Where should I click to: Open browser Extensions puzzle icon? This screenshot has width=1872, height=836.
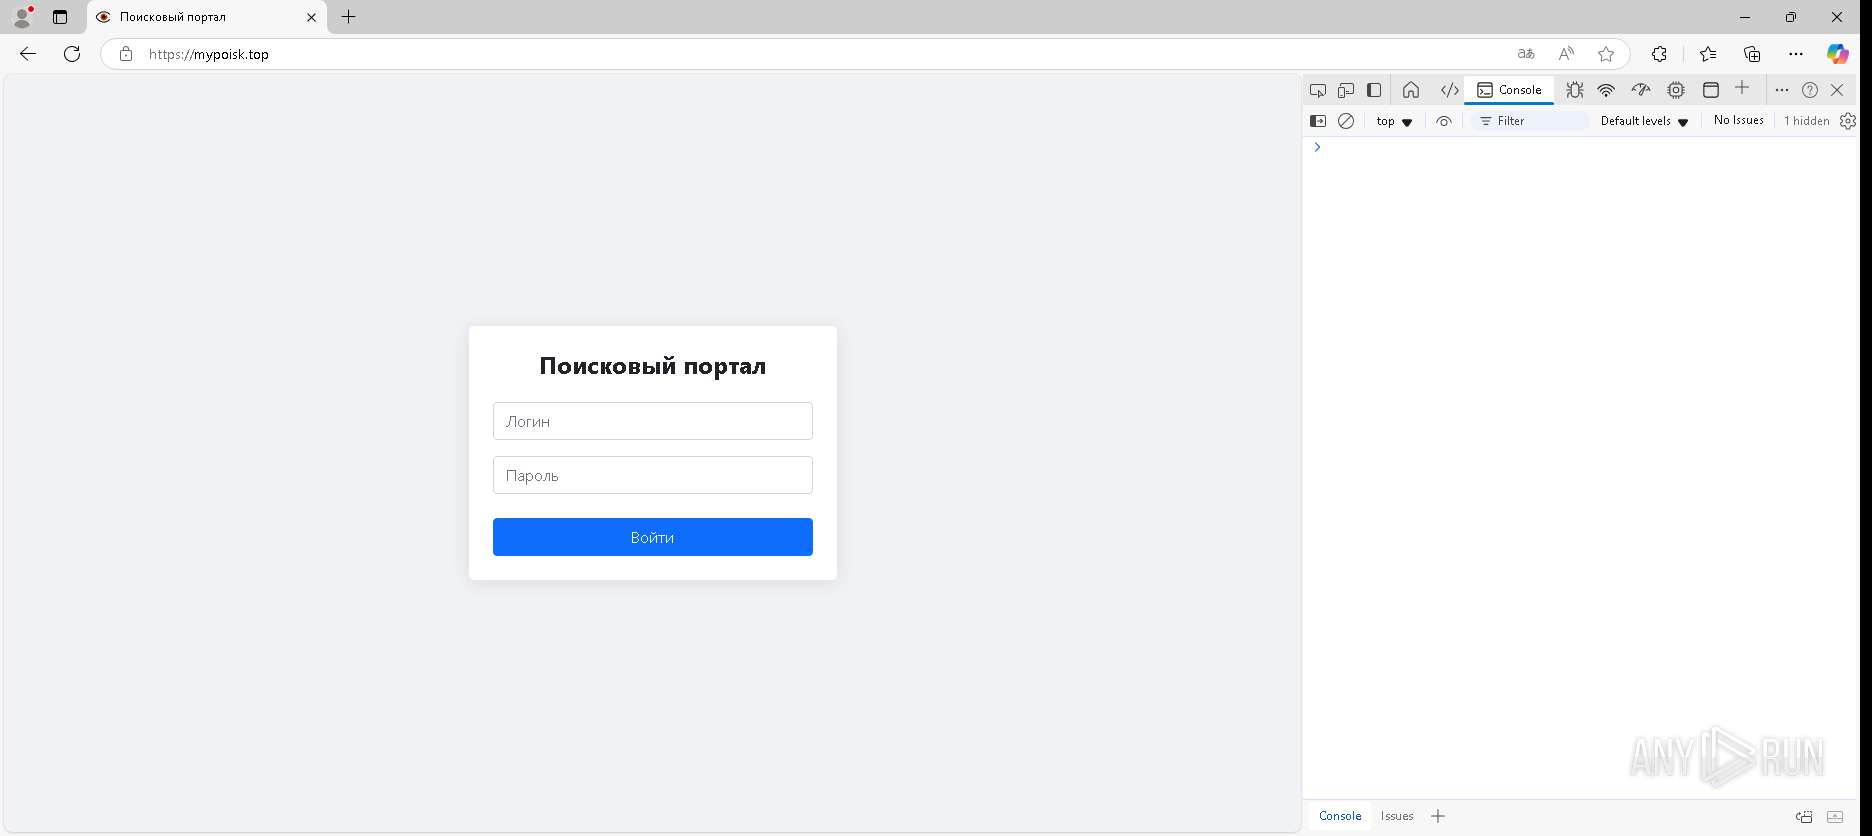coord(1659,54)
